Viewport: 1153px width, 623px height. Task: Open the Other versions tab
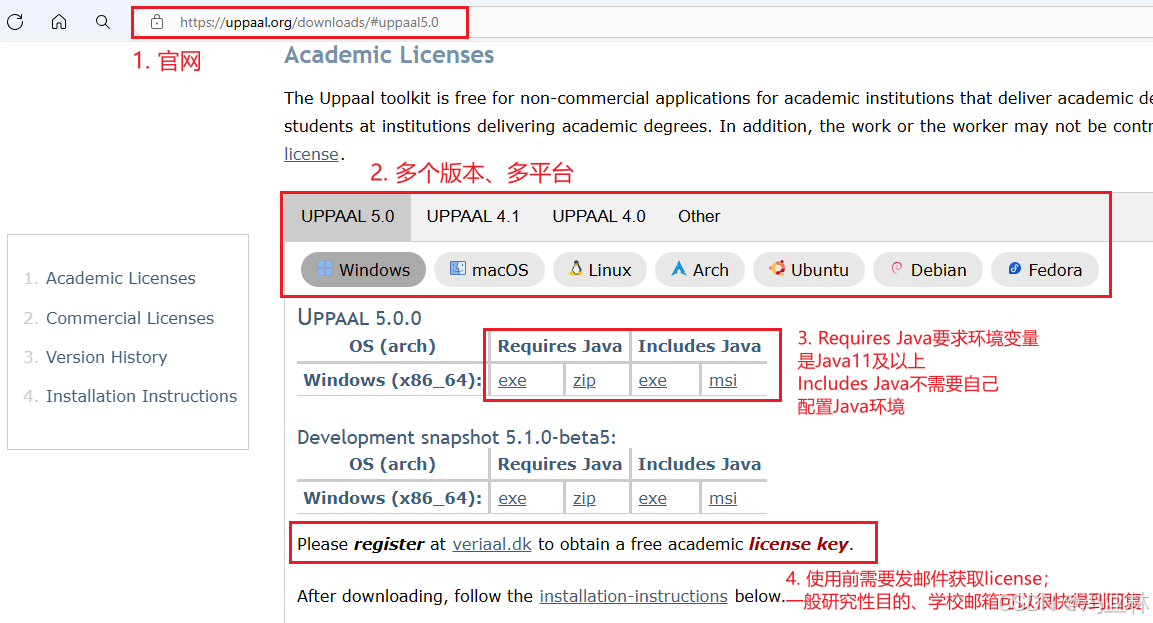point(699,216)
